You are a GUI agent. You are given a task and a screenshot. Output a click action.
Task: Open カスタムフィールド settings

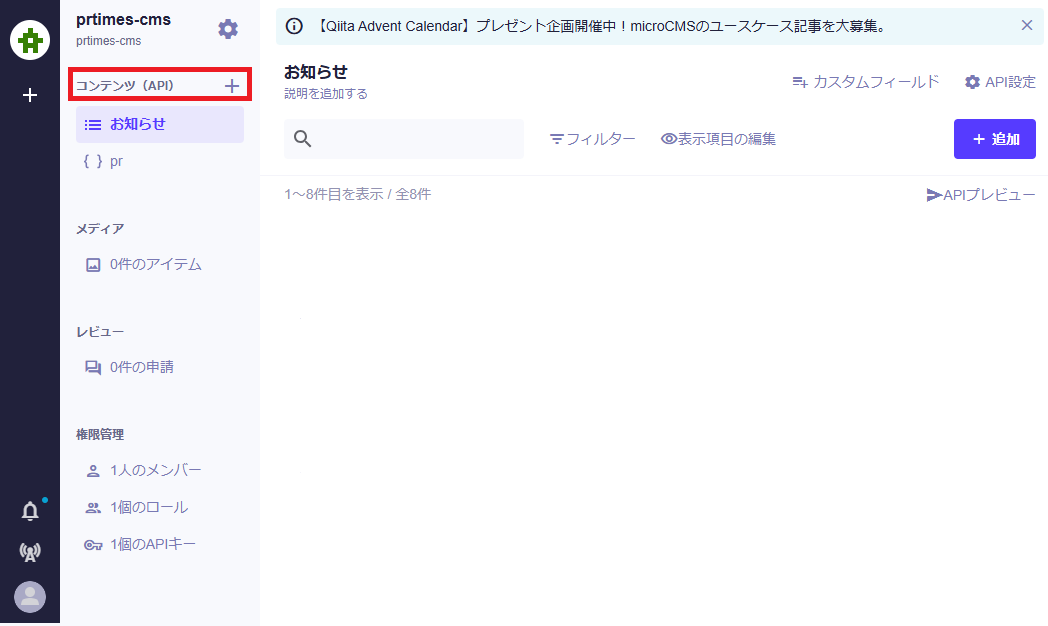(866, 82)
